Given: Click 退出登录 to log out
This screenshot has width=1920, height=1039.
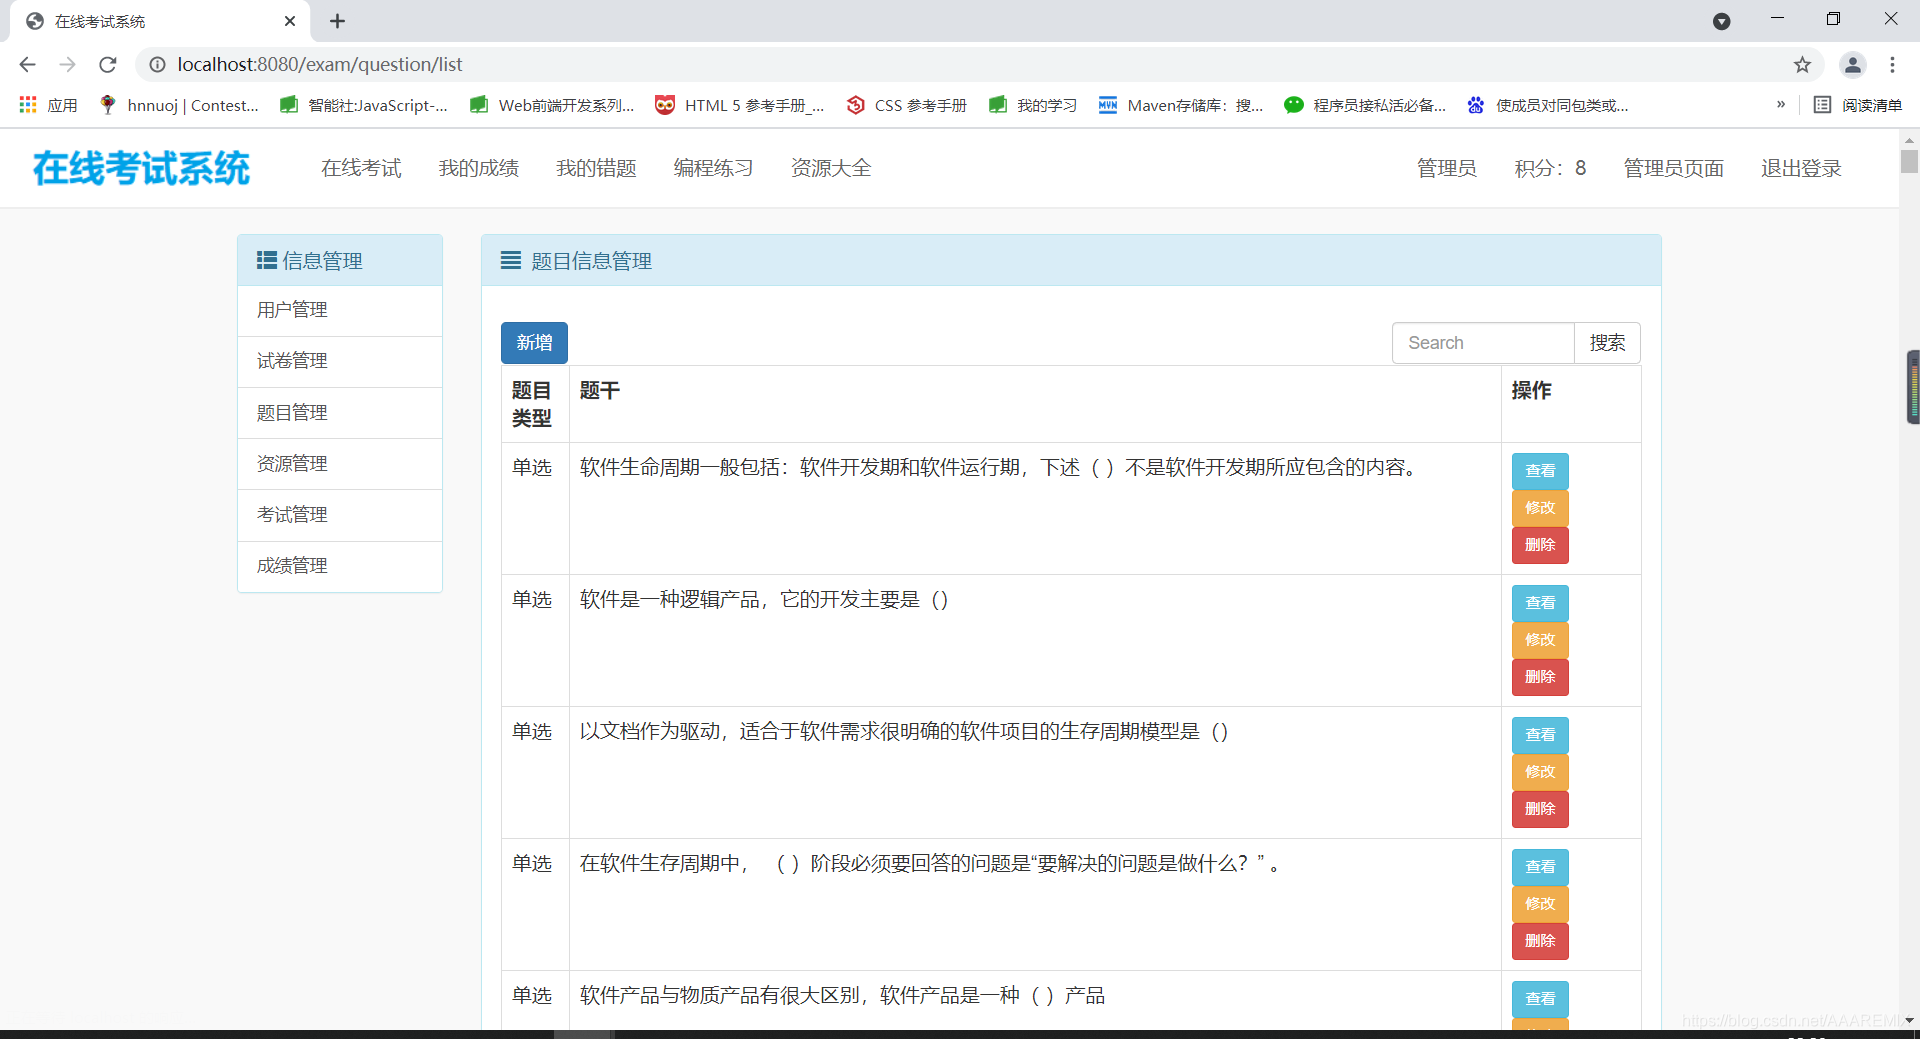Looking at the screenshot, I should pos(1801,168).
